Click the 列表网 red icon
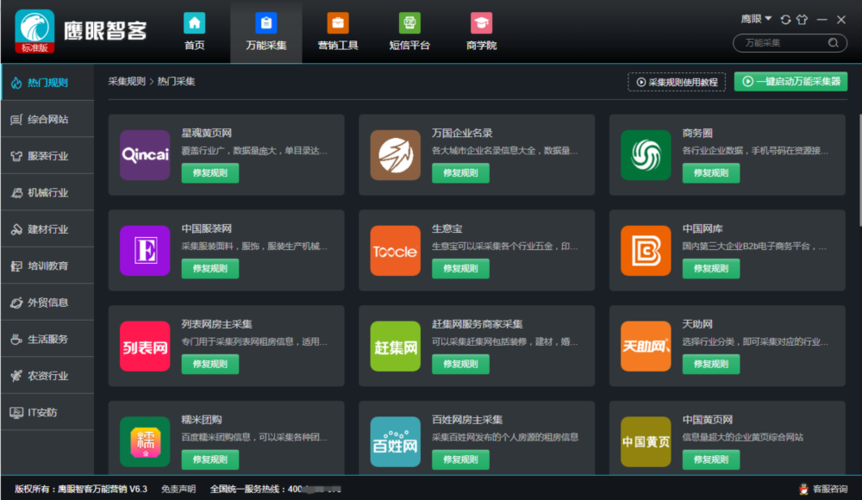The width and height of the screenshot is (862, 500). tap(145, 346)
